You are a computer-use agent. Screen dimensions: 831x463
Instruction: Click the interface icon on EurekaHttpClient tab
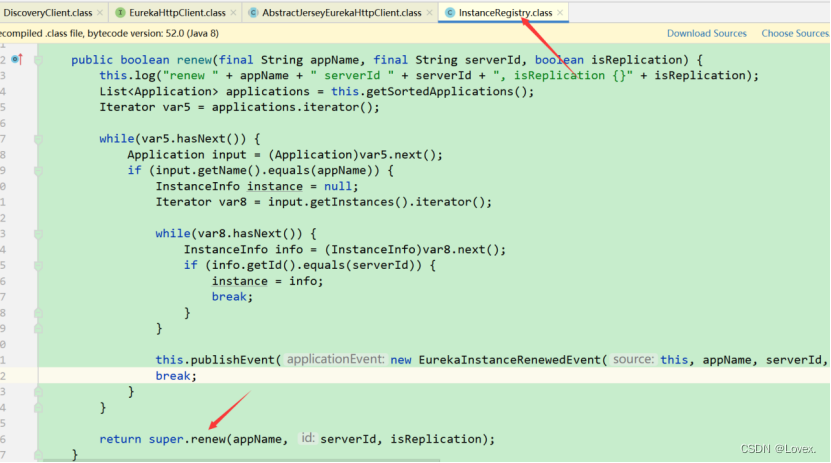120,13
